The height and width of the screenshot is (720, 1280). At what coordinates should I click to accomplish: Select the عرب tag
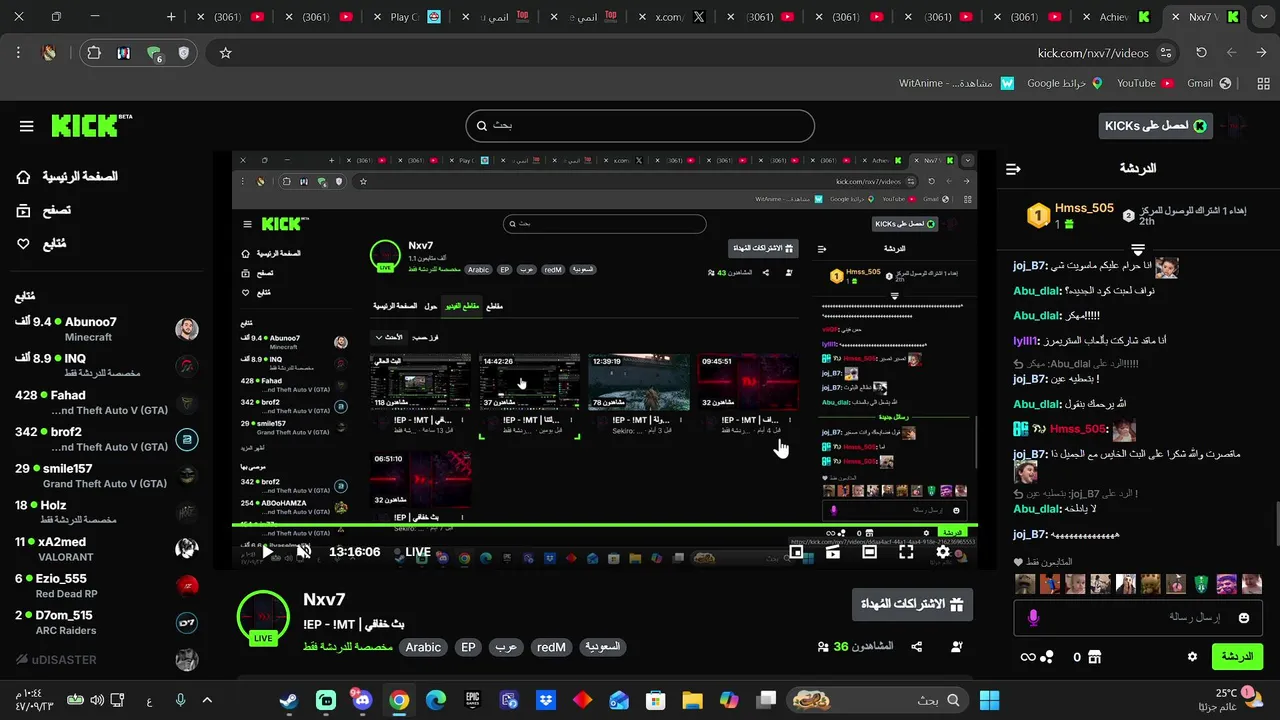coord(507,647)
